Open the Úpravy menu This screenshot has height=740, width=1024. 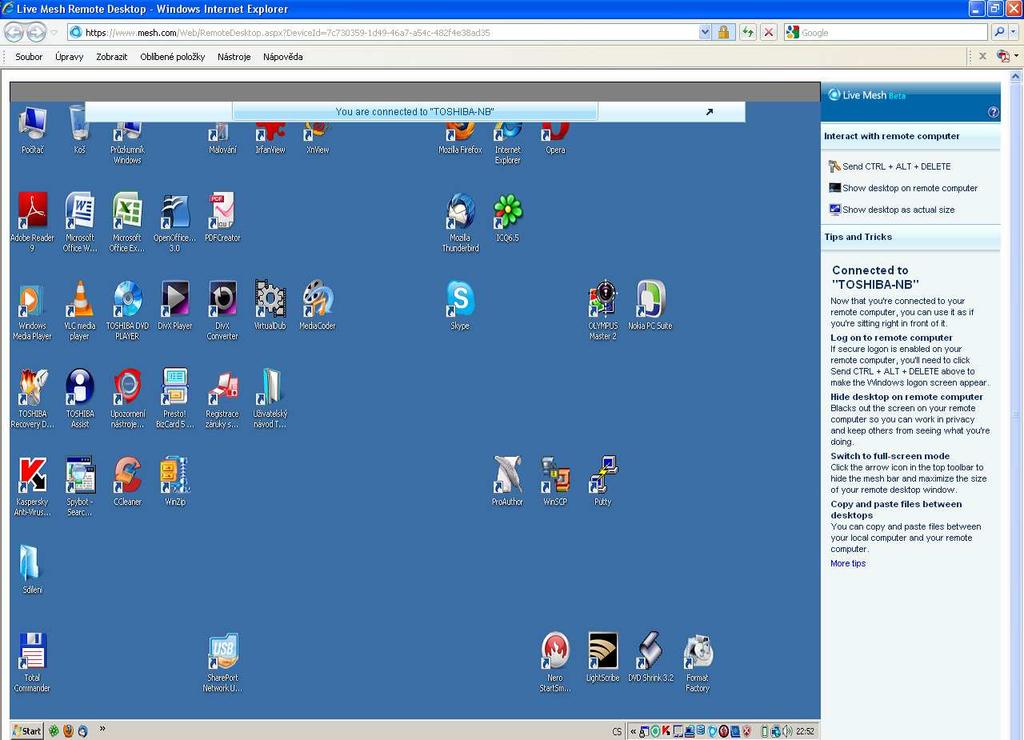69,57
